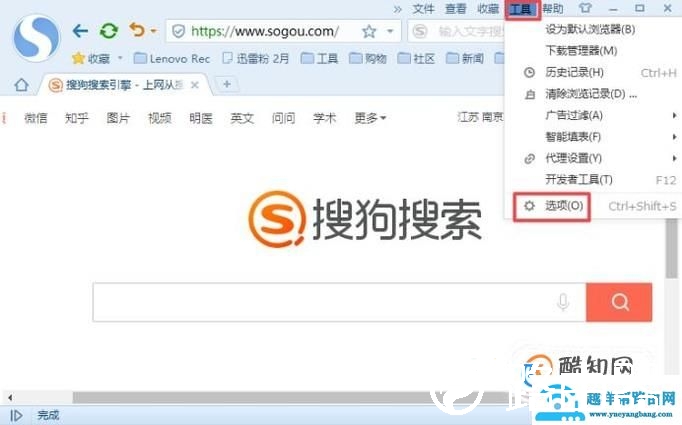This screenshot has height=425, width=682.
Task: Bookmark page with the star icon
Action: (369, 31)
